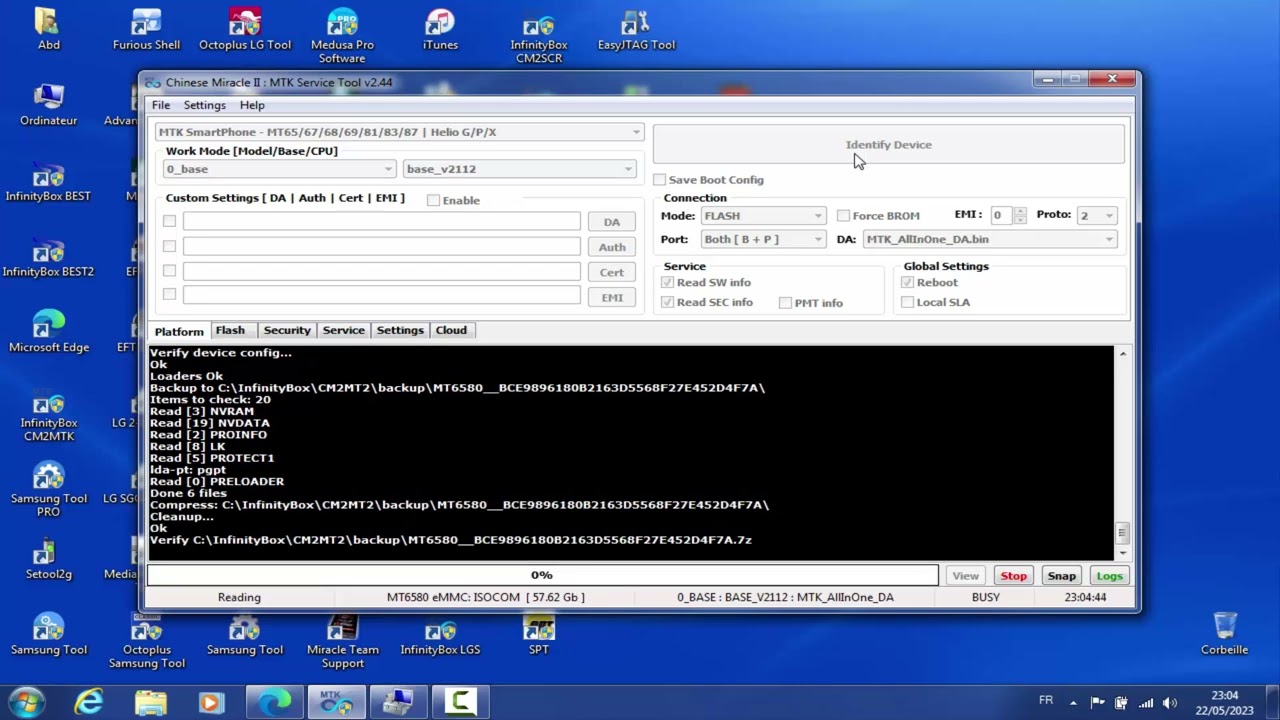This screenshot has height=720, width=1280.
Task: Open the DA MTK_AllInOne_DA.bin dropdown
Action: coord(990,239)
